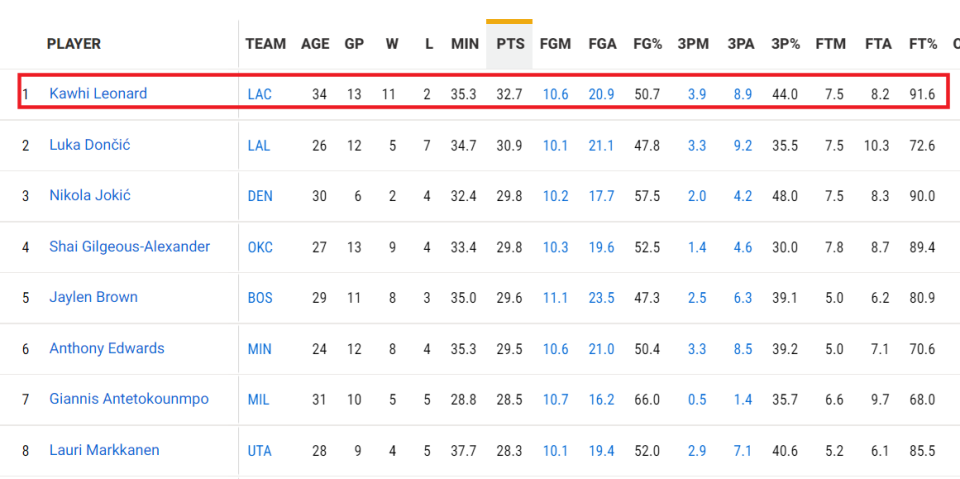Sort by the FT% column header
Image resolution: width=960 pixels, height=479 pixels.
(x=922, y=44)
